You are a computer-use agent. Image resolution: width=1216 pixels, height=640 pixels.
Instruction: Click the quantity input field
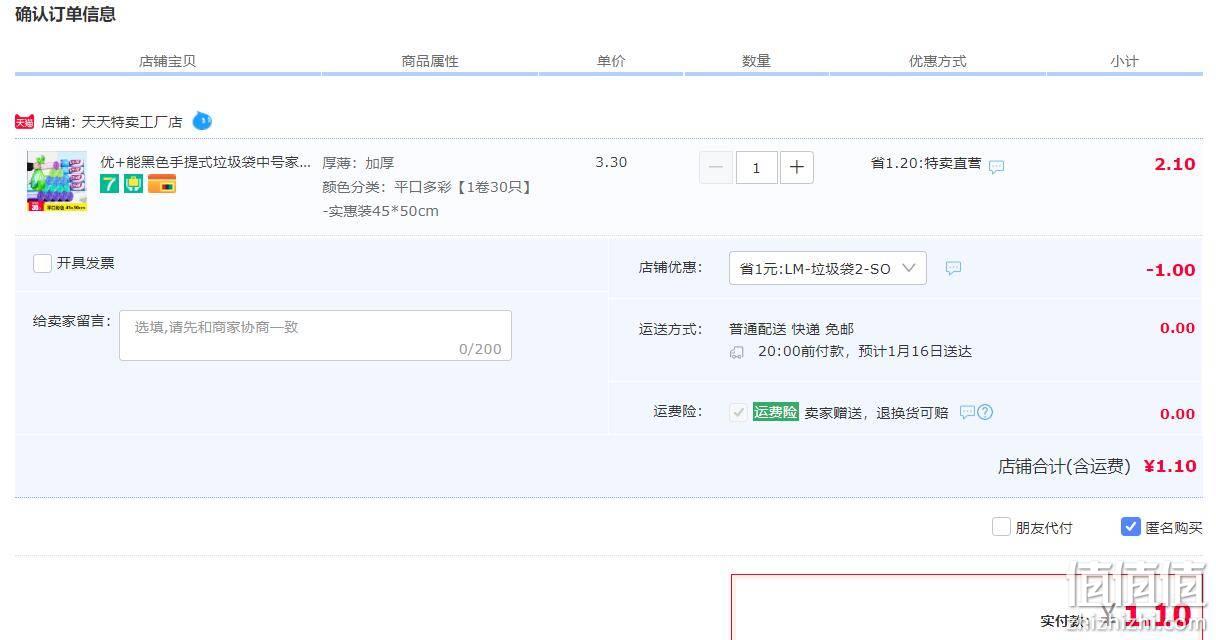[x=757, y=168]
